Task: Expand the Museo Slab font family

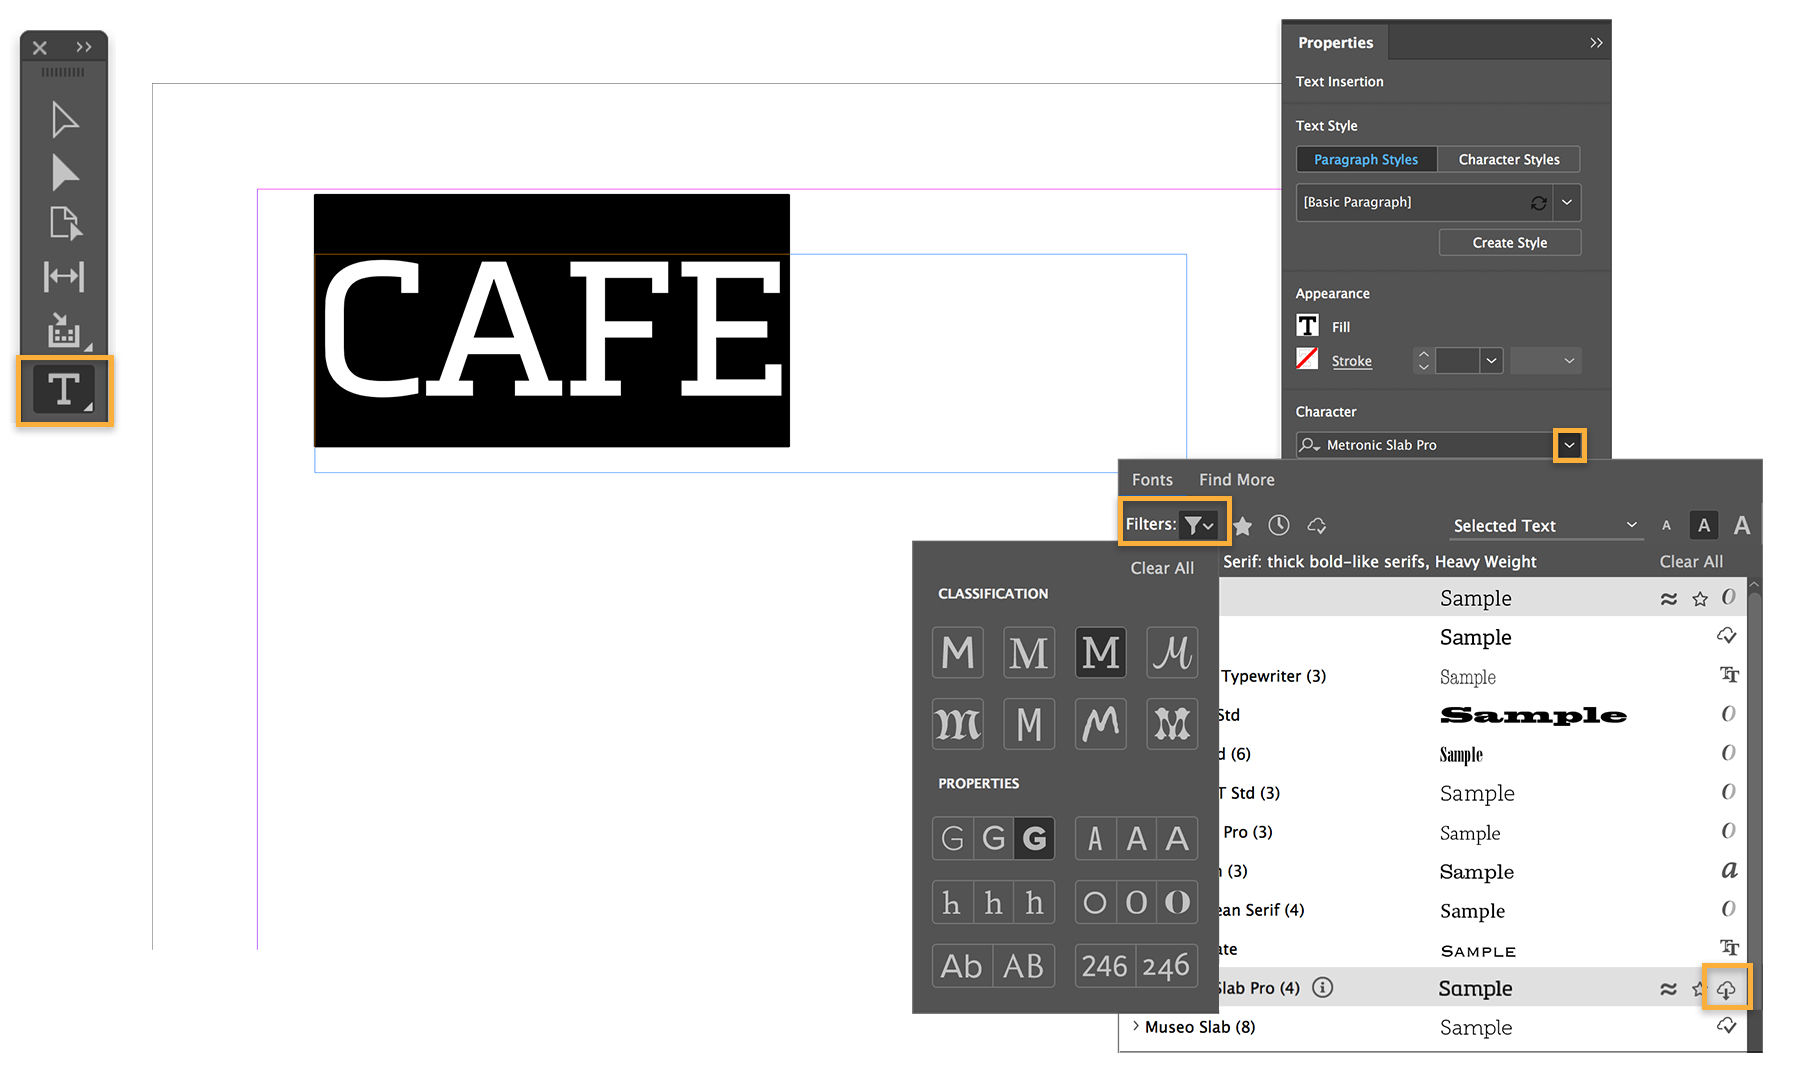Action: [x=1135, y=1027]
